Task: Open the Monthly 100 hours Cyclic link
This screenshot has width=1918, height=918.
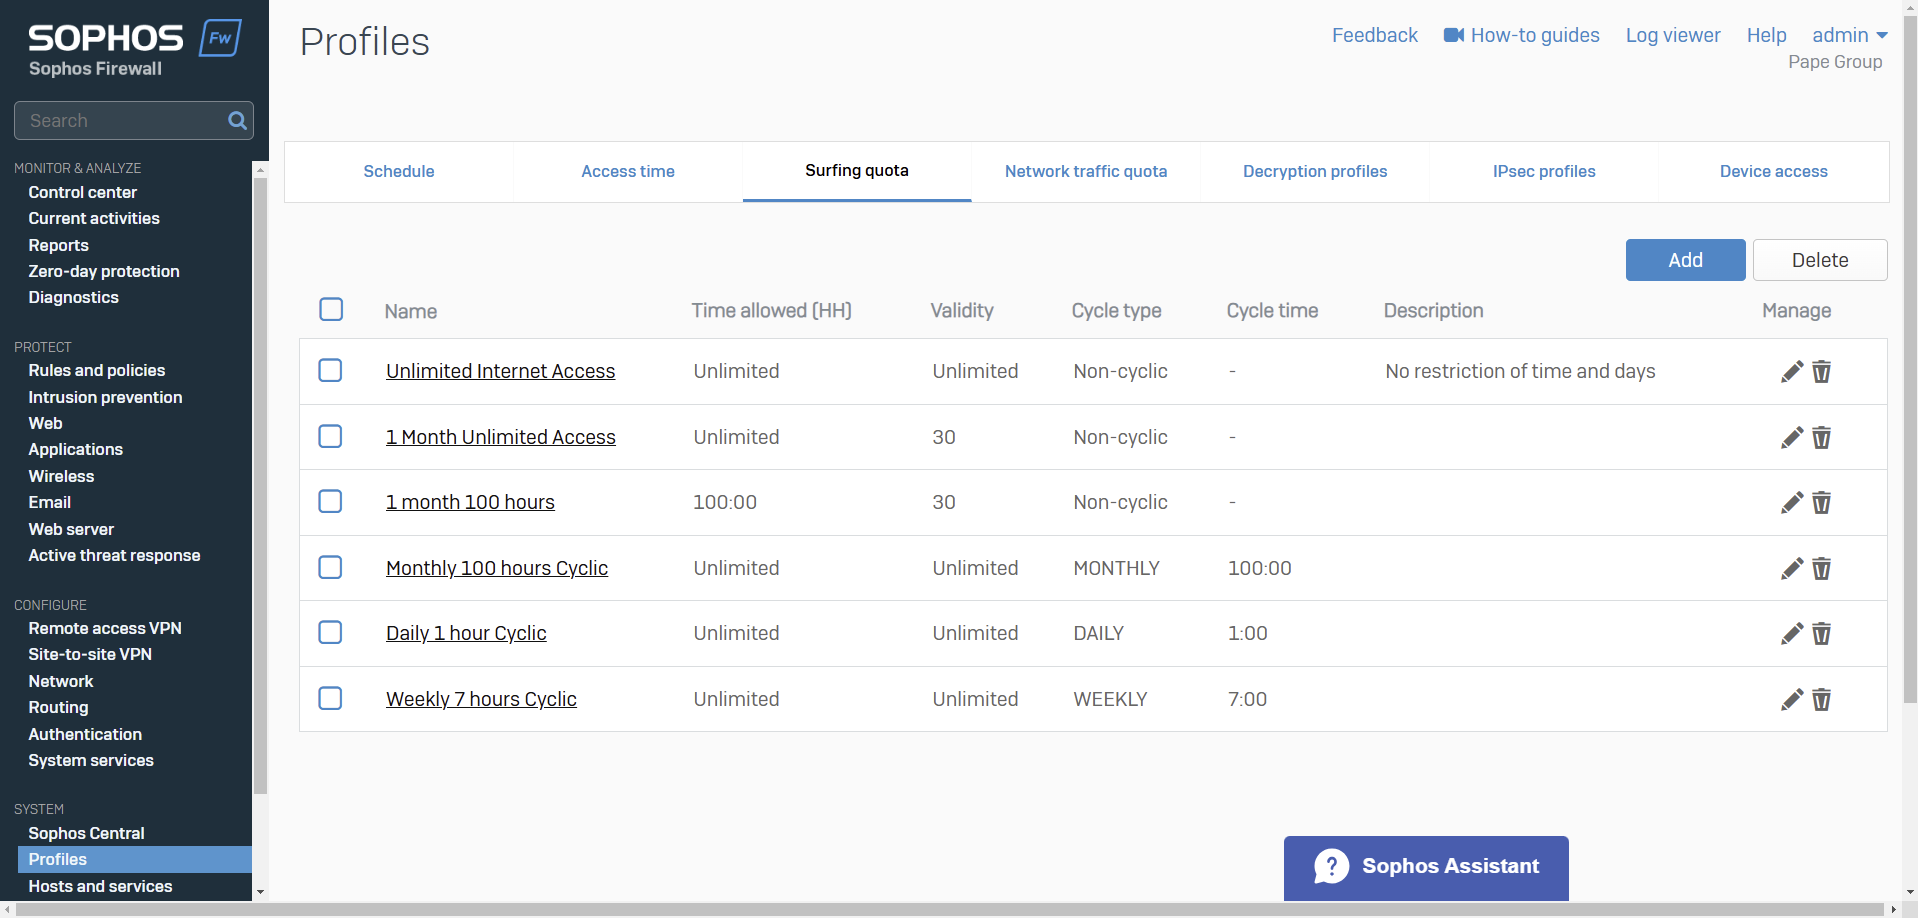Action: tap(497, 568)
